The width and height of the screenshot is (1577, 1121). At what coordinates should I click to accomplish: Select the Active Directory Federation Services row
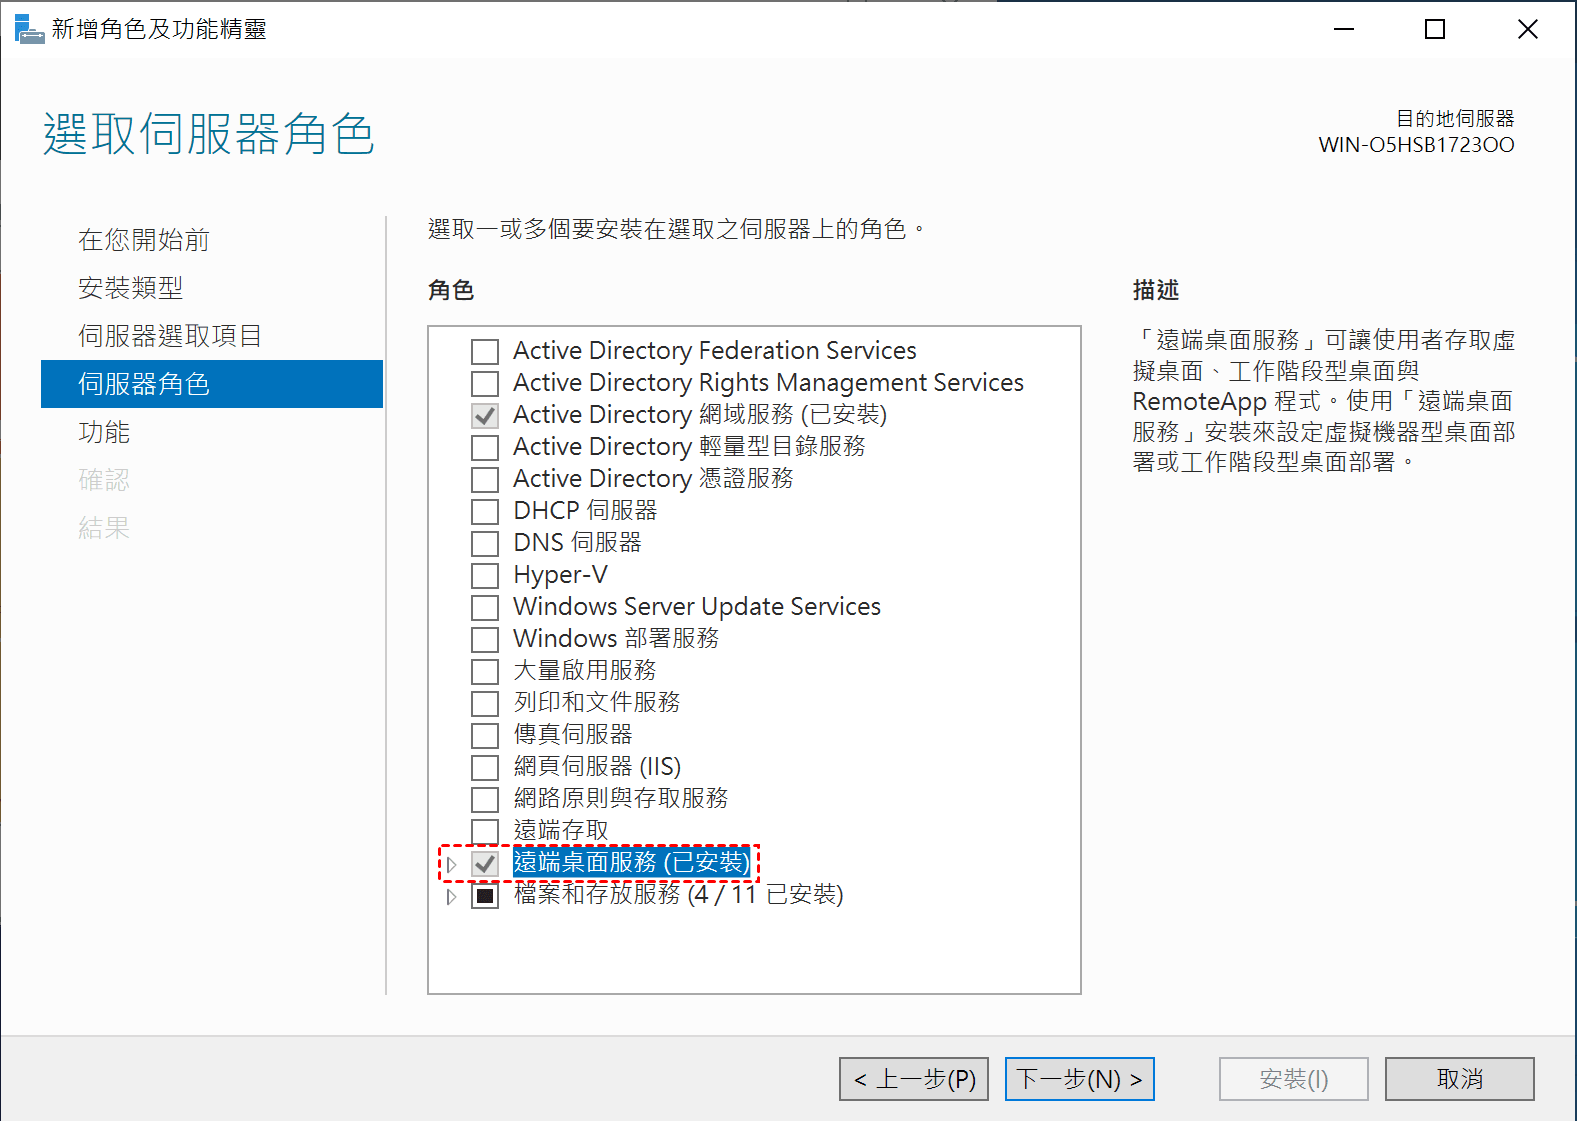[715, 351]
